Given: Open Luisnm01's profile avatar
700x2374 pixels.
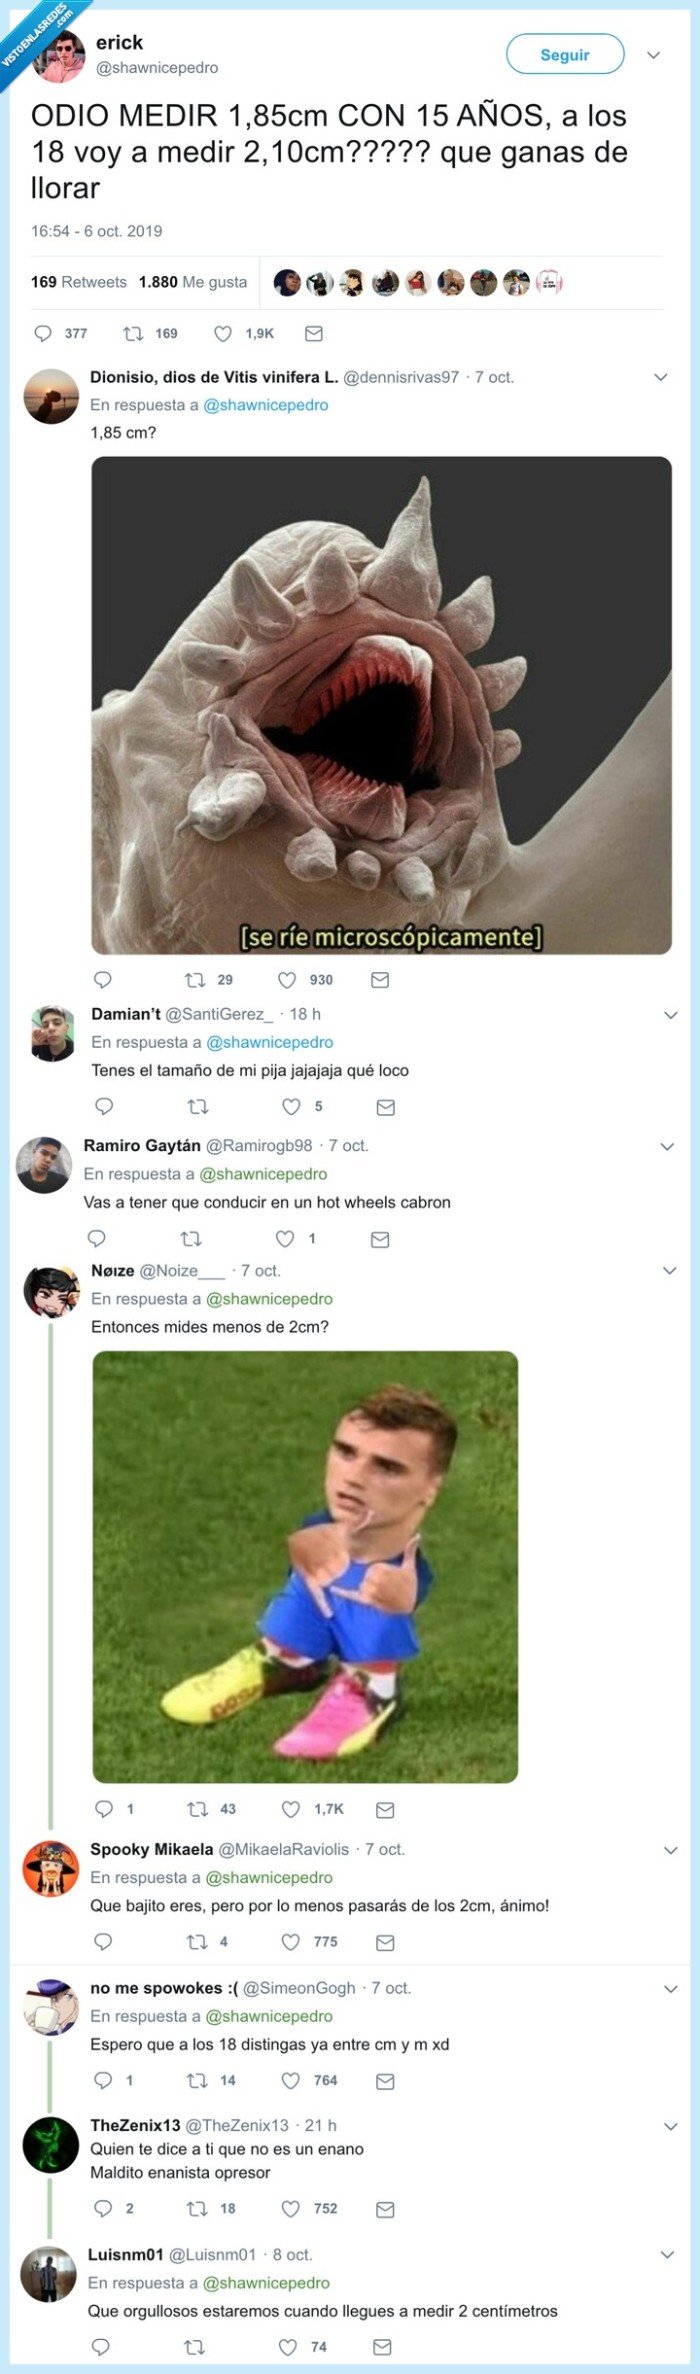Looking at the screenshot, I should point(49,2274).
